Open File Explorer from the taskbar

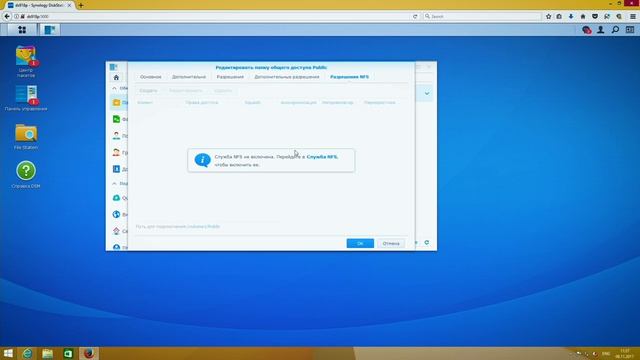pyautogui.click(x=48, y=353)
